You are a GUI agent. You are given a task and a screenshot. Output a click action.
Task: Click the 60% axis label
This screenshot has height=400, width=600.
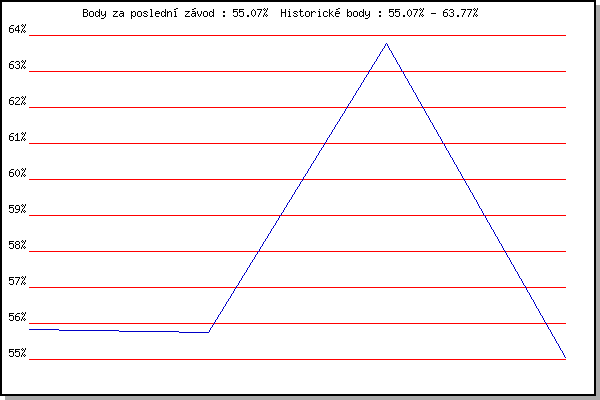coord(17,173)
